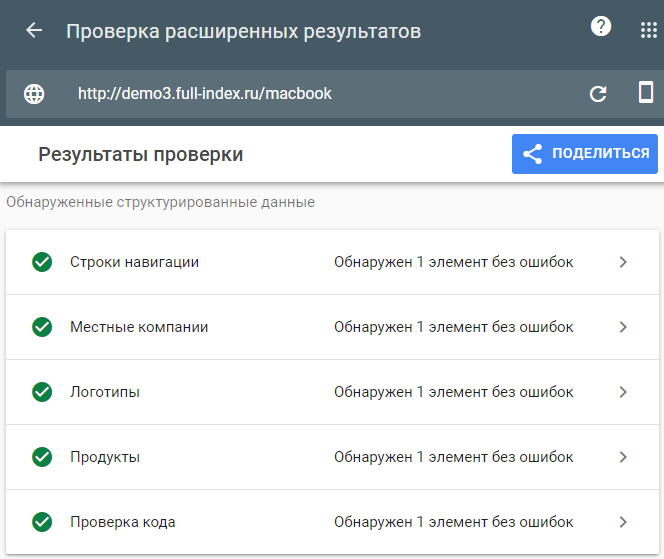This screenshot has height=559, width=664.
Task: Expand the Продукты row chevron
Action: tap(623, 457)
